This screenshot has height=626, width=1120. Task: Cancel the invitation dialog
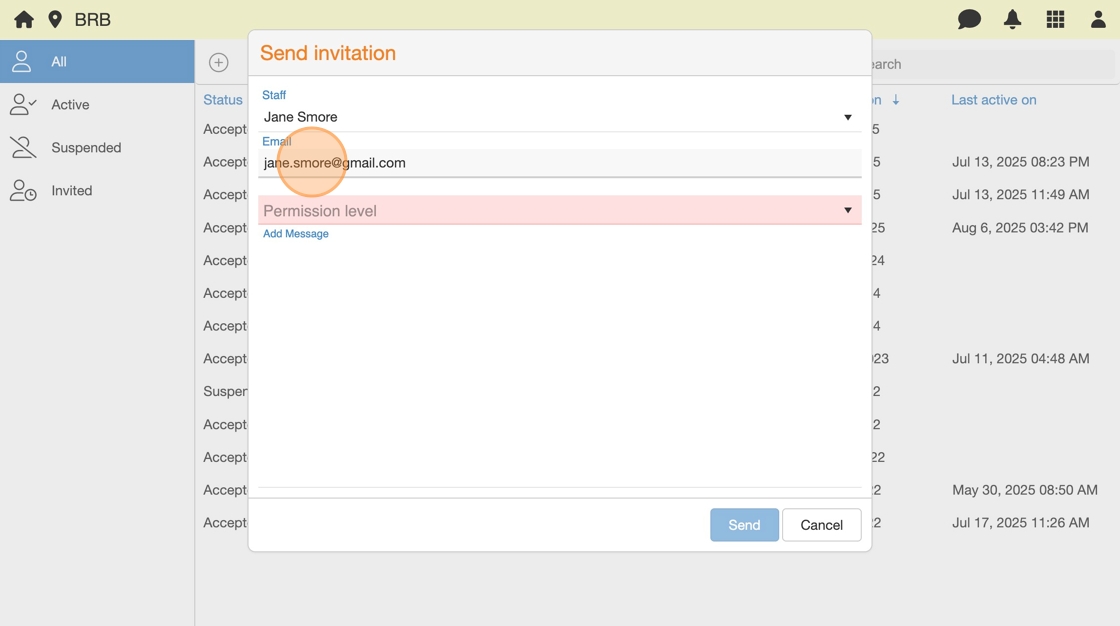821,525
